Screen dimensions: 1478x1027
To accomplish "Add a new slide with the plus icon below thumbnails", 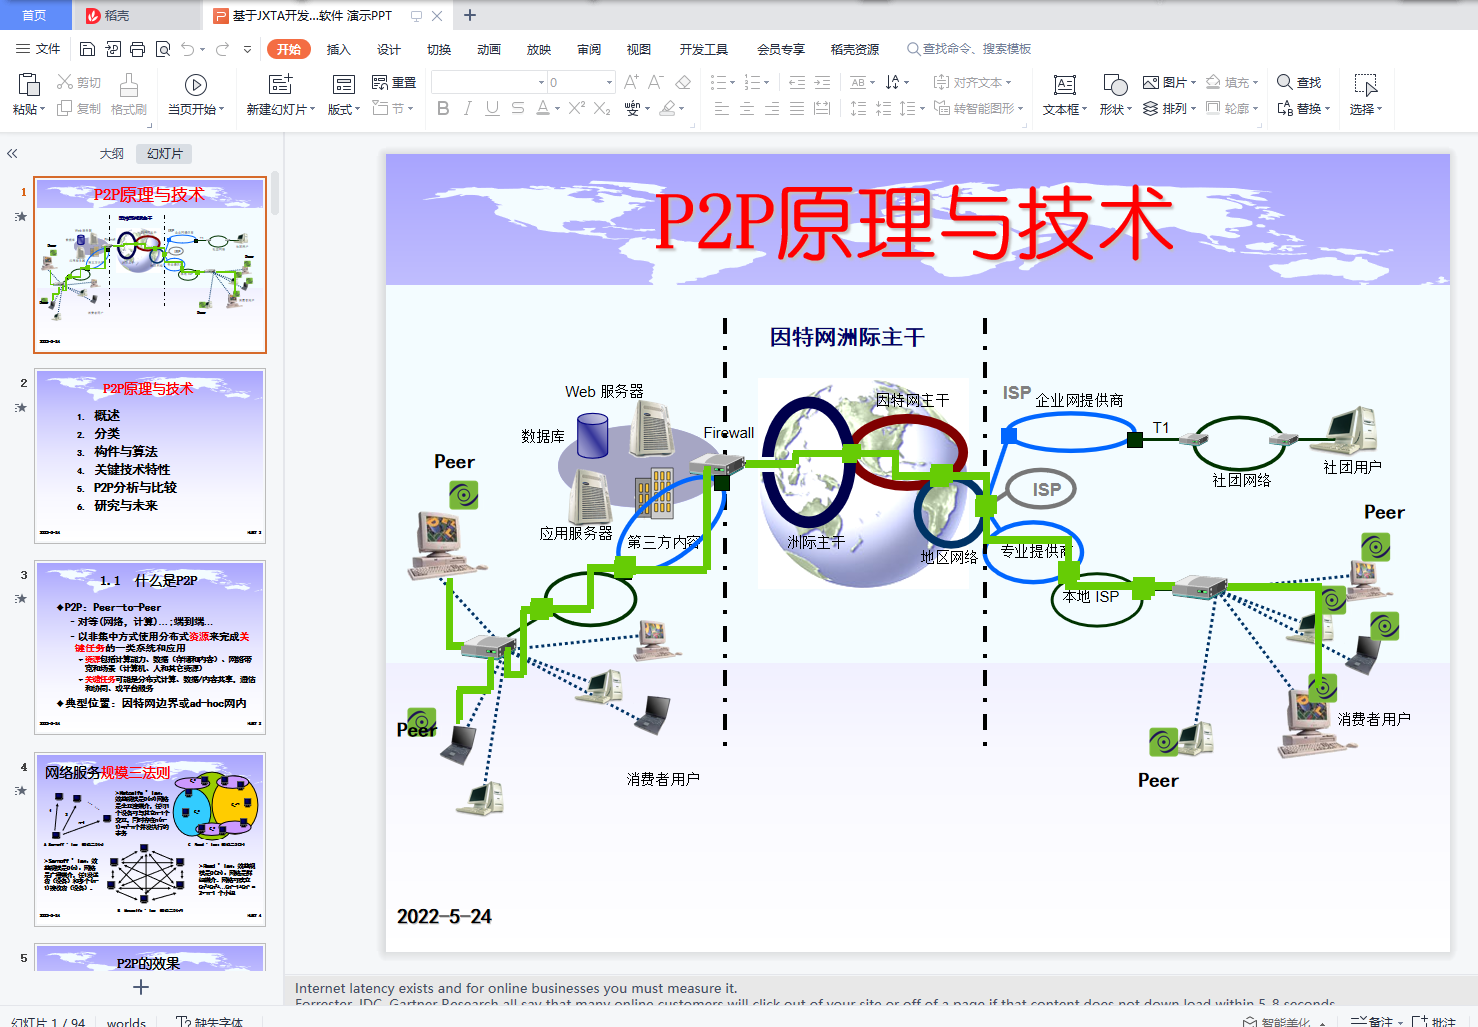I will pyautogui.click(x=141, y=987).
